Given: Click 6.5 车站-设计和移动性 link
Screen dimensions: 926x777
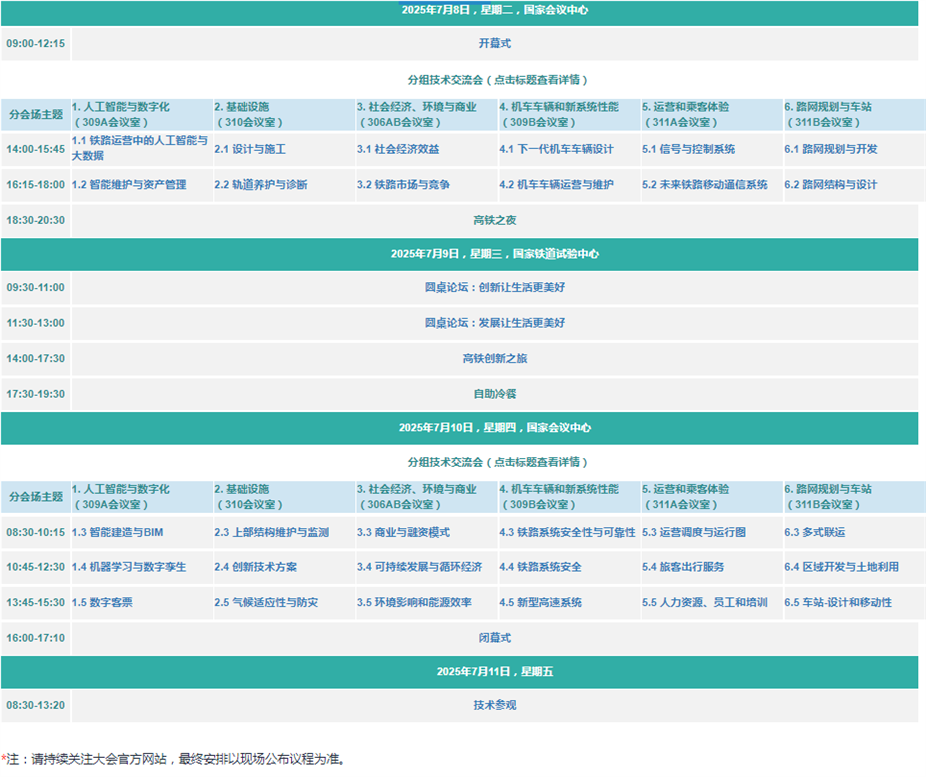Looking at the screenshot, I should 838,603.
